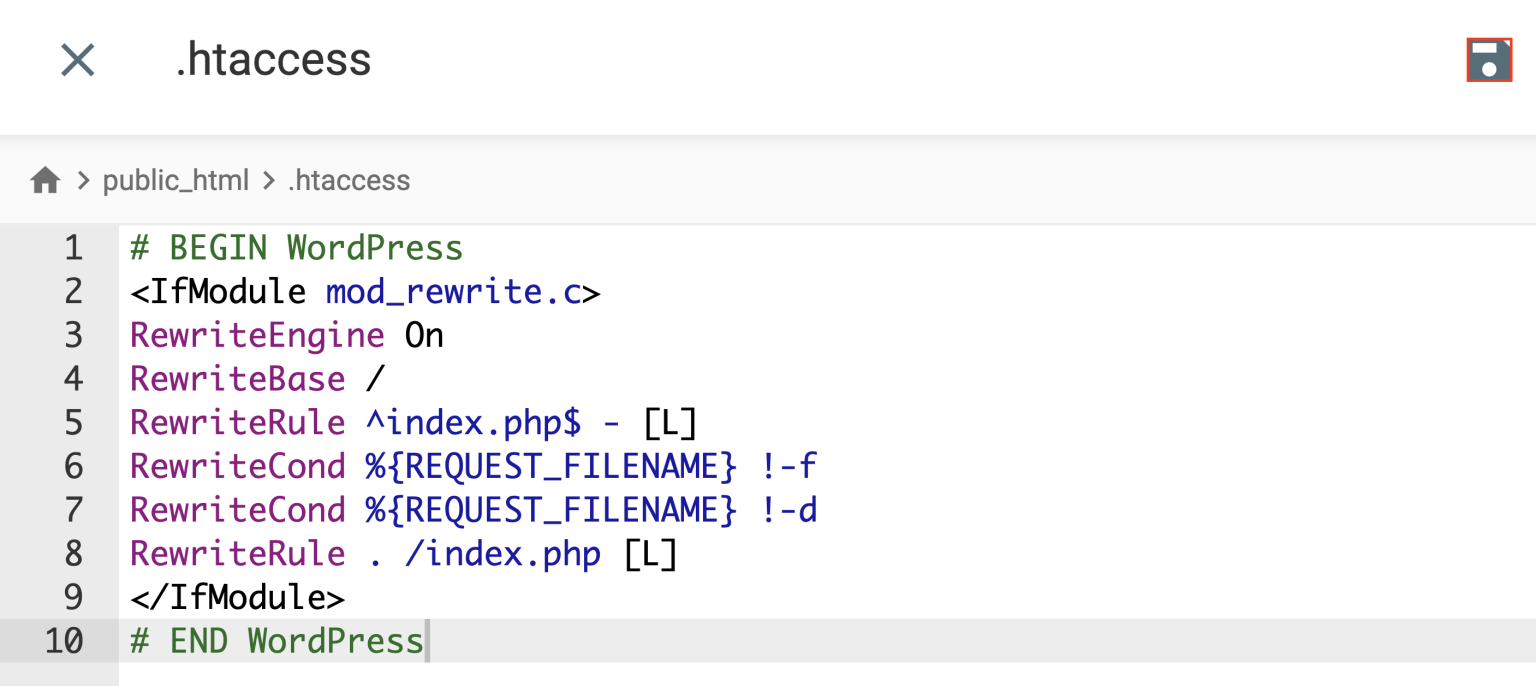Click the RewriteRule . /index.php line

coord(400,553)
